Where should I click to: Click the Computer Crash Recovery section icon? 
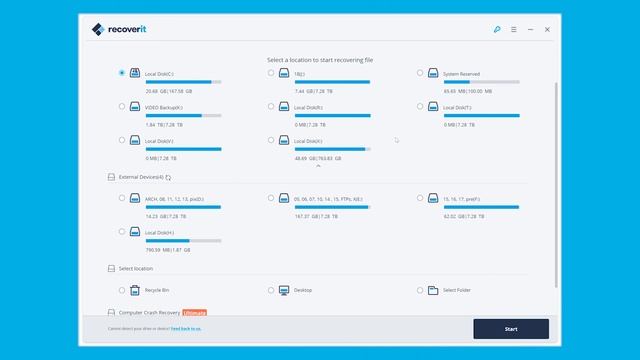coord(111,312)
